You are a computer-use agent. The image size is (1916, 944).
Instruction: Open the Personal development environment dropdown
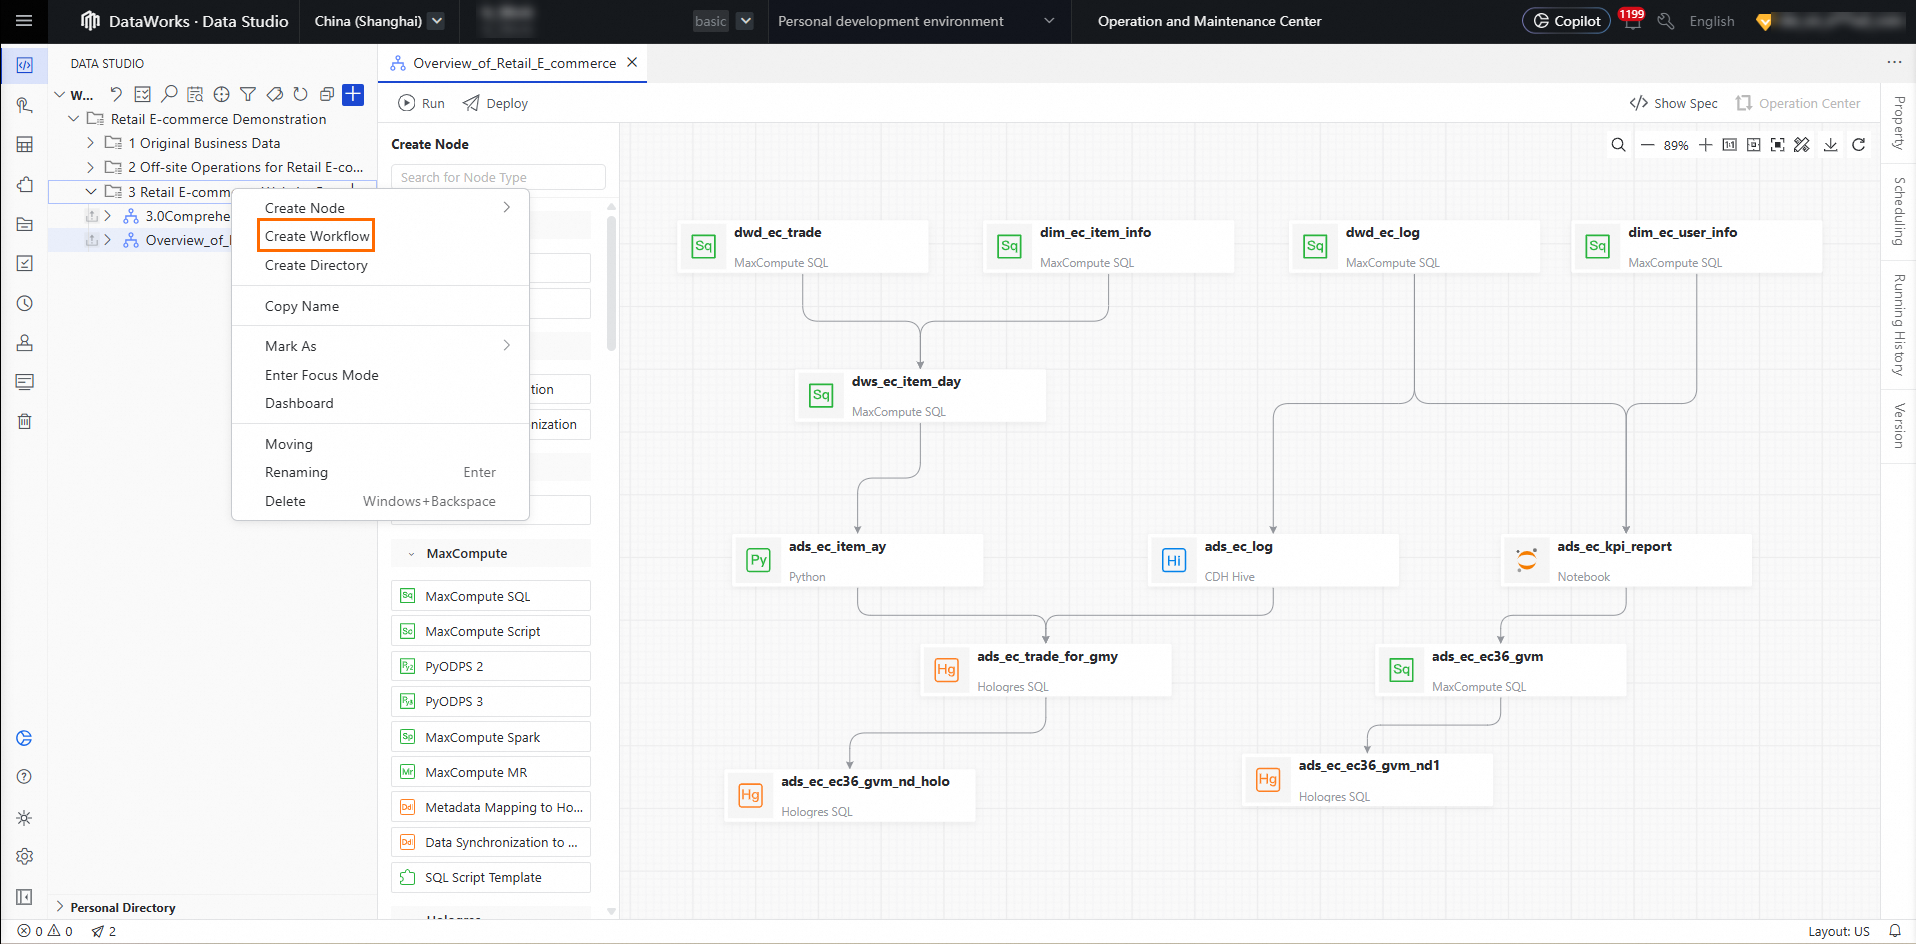coord(917,20)
